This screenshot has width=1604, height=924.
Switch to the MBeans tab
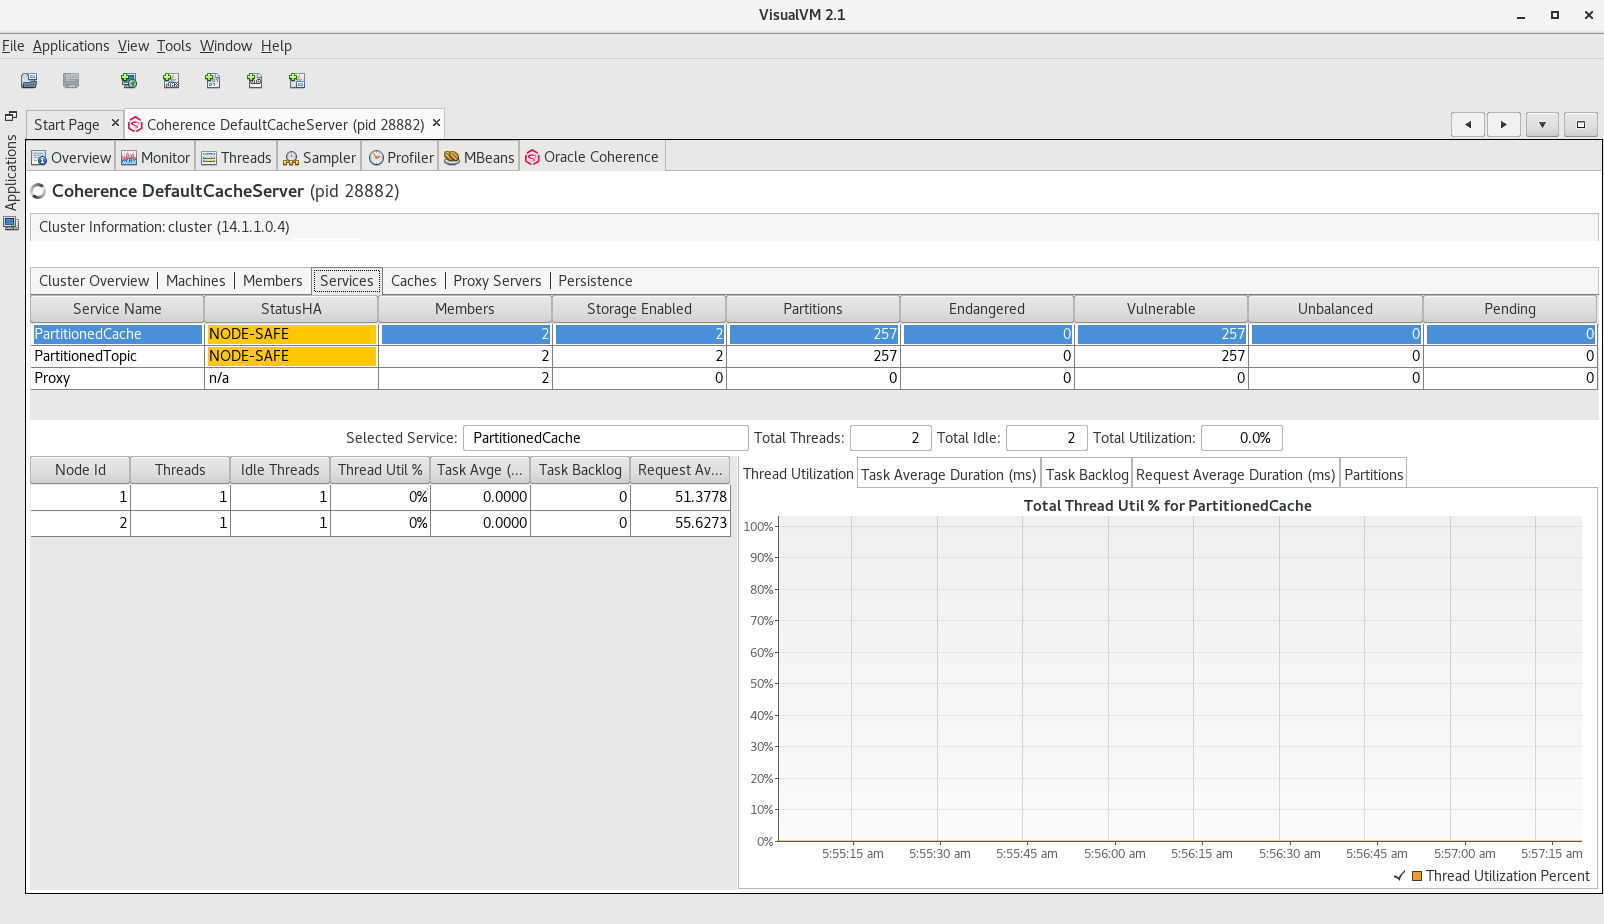point(479,158)
